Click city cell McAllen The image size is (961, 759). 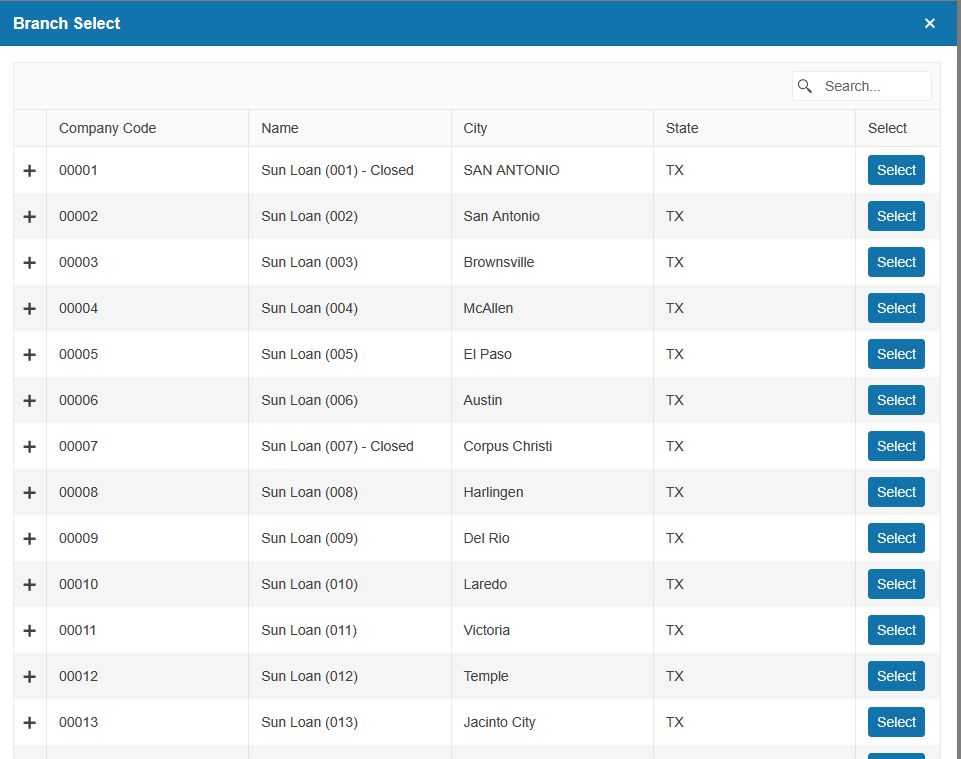pos(552,308)
